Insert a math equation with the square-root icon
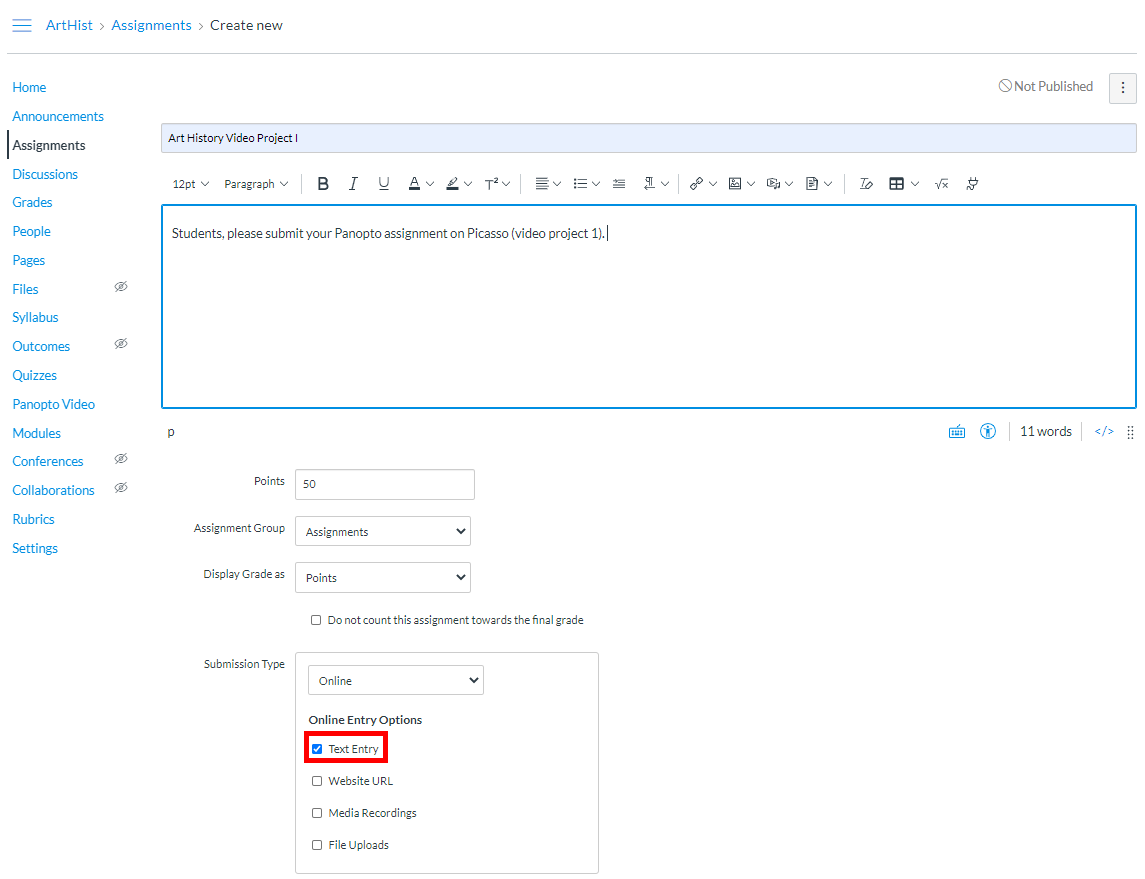This screenshot has width=1145, height=879. 941,183
